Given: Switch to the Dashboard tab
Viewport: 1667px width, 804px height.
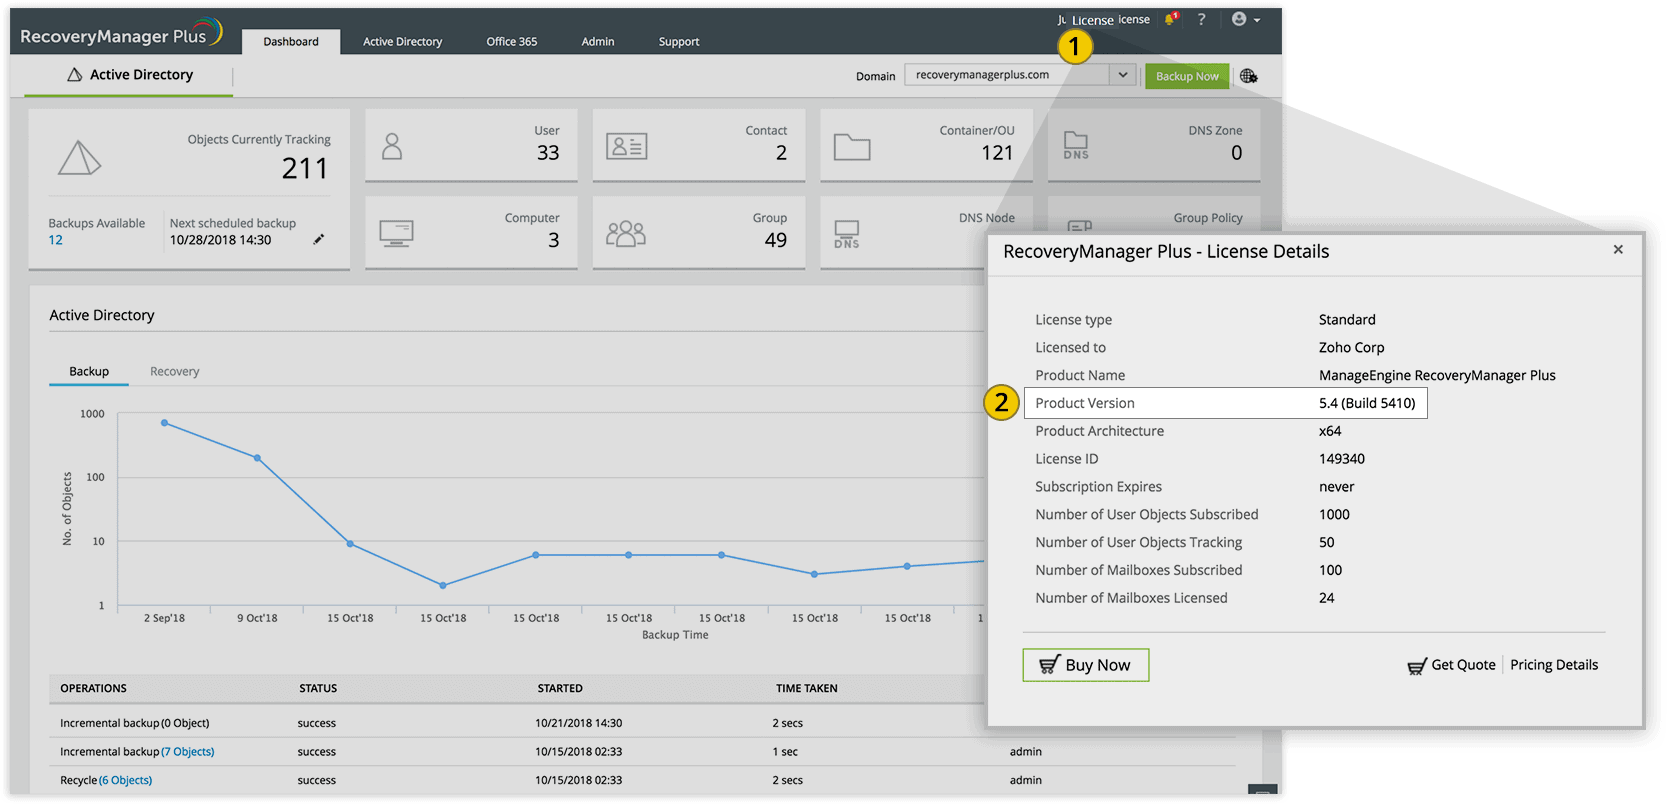Looking at the screenshot, I should [291, 41].
